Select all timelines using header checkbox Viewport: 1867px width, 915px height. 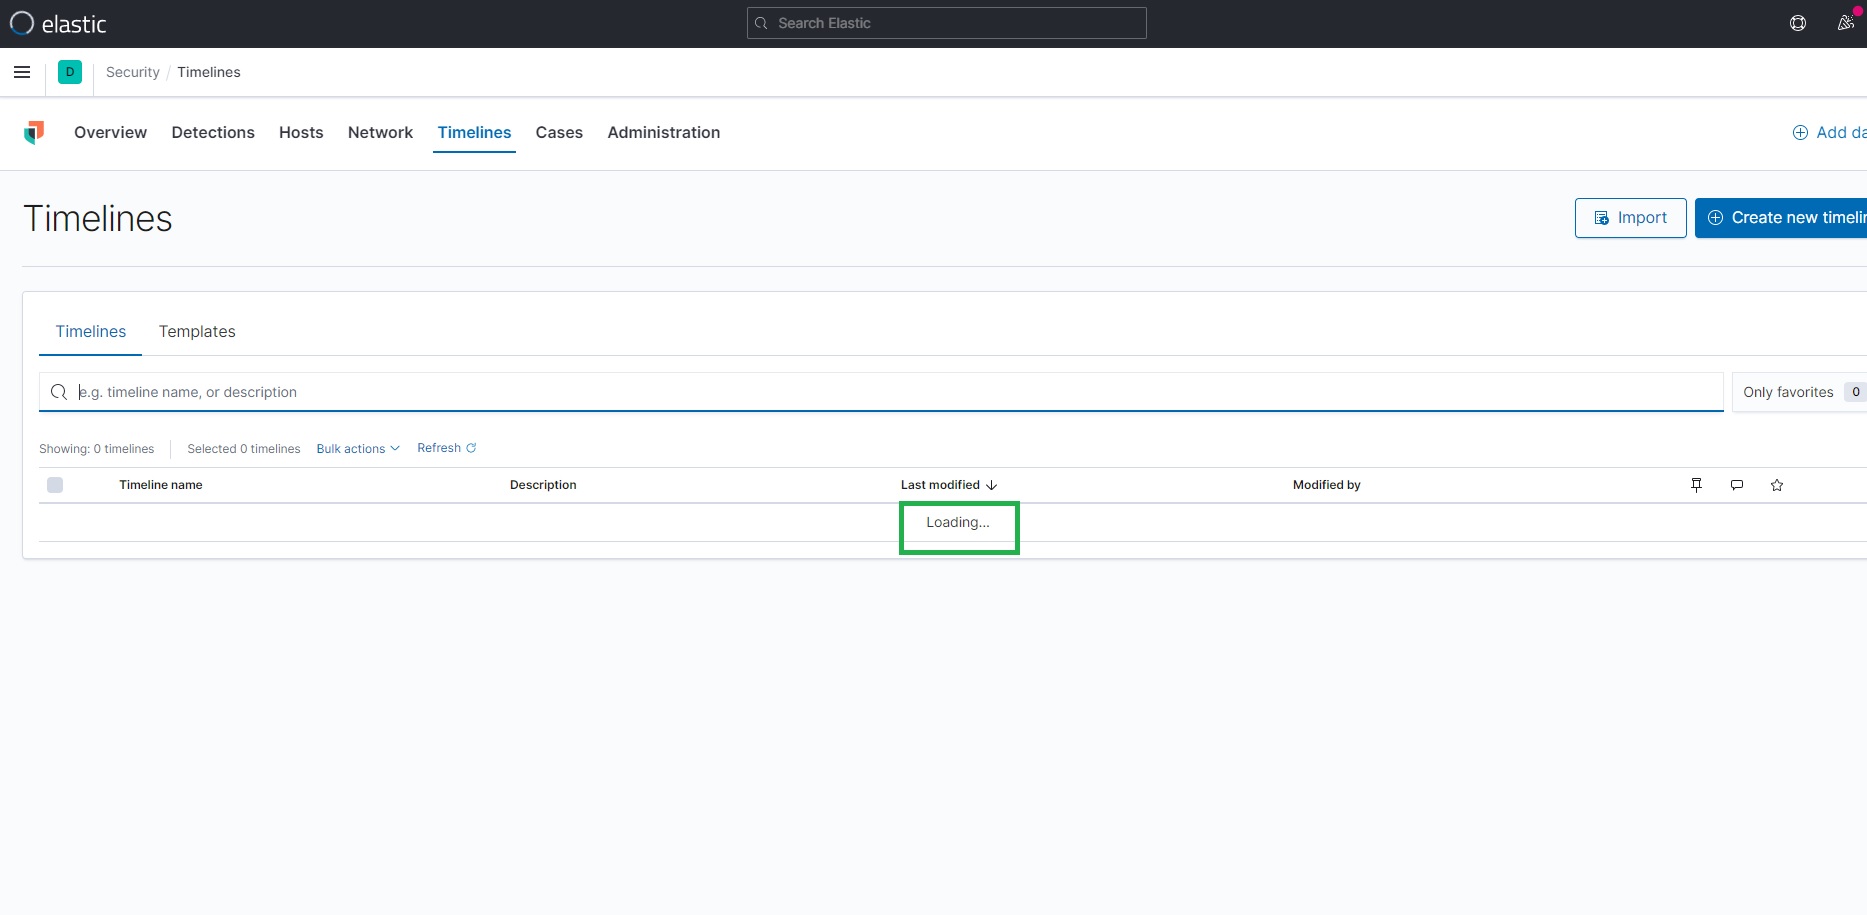pos(55,485)
